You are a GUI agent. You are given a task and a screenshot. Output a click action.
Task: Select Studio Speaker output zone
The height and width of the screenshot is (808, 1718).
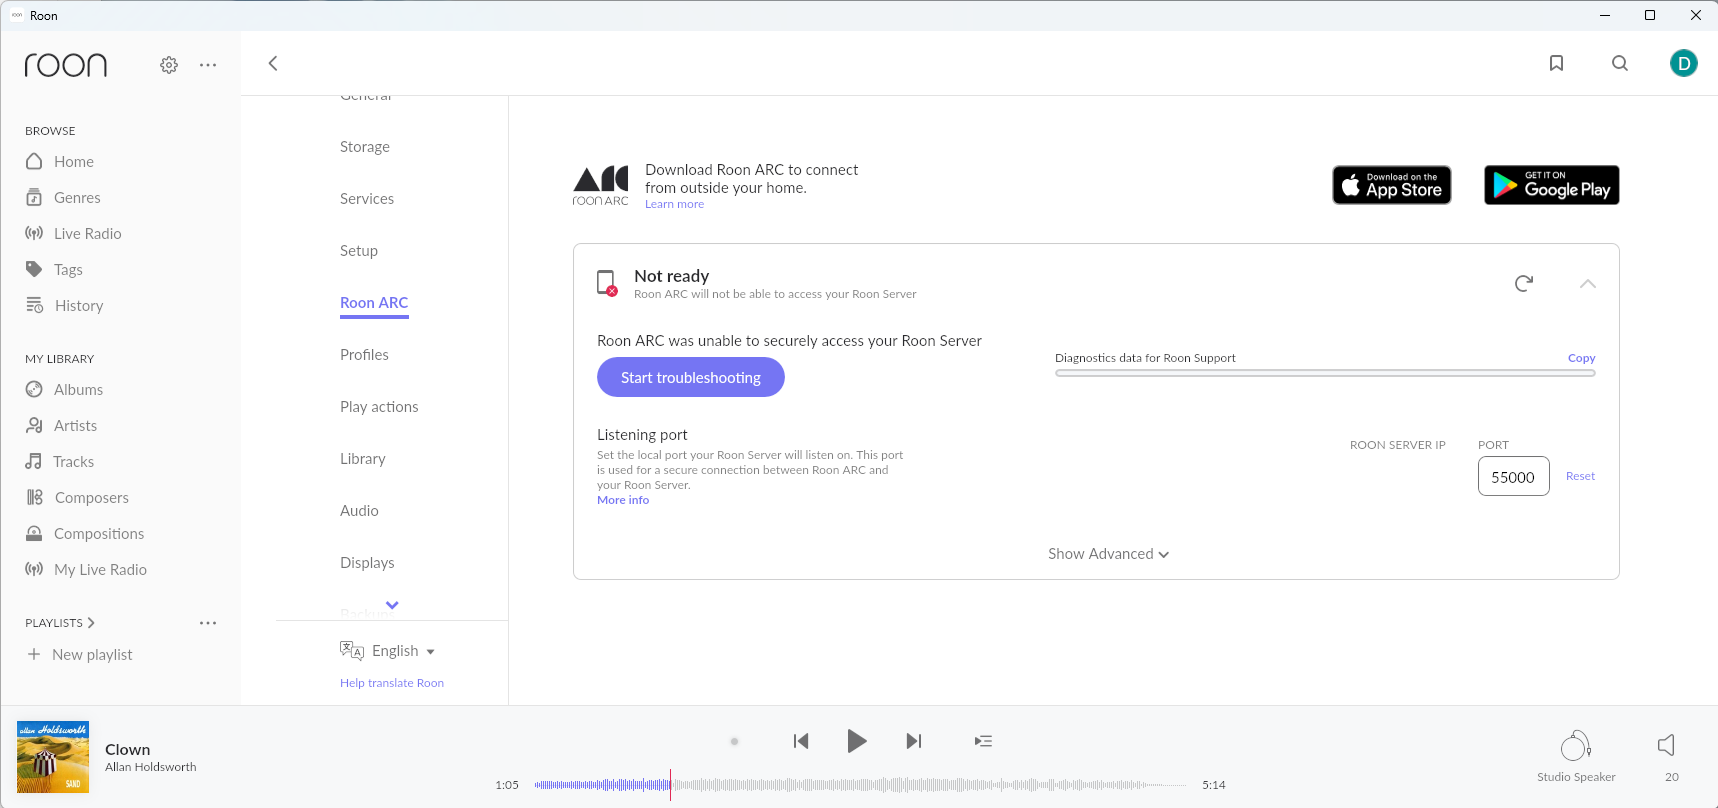pyautogui.click(x=1576, y=756)
